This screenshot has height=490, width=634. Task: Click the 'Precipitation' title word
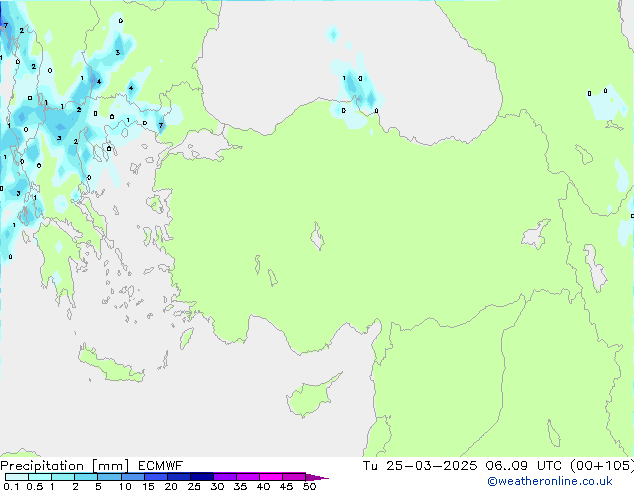coord(42,466)
